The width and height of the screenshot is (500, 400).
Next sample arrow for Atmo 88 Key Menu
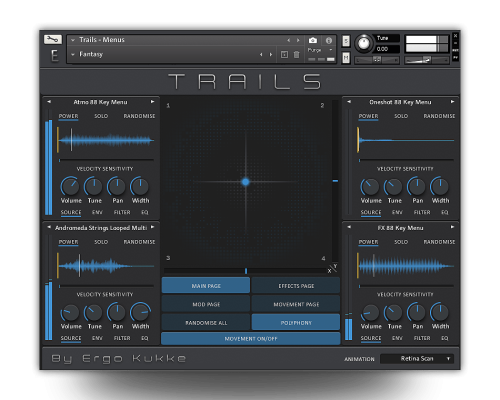(x=152, y=102)
